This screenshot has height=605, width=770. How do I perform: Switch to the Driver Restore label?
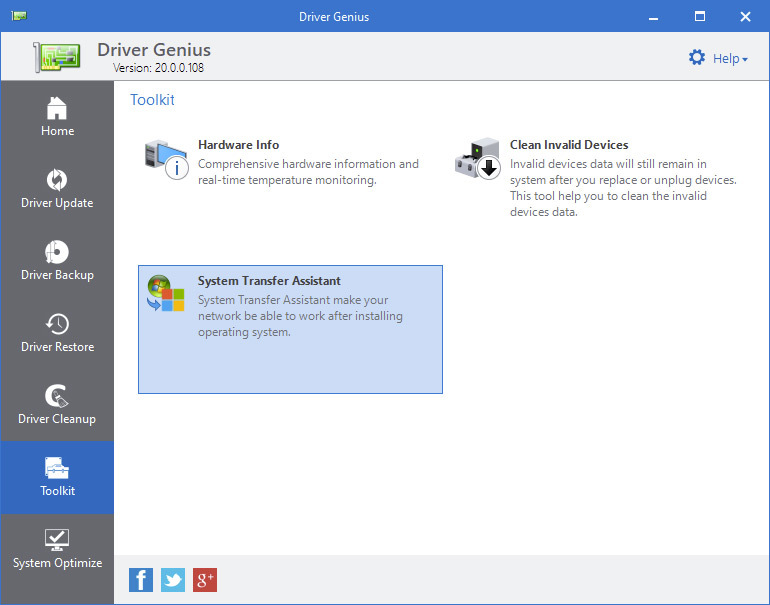[x=57, y=347]
